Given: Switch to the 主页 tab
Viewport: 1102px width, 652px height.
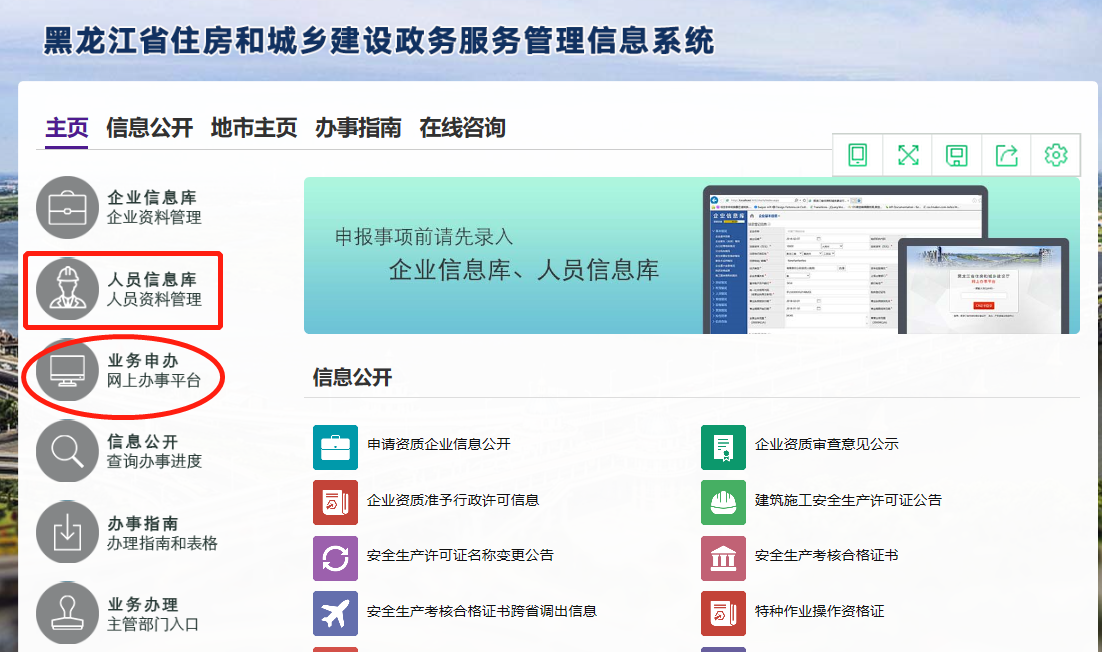Looking at the screenshot, I should click(67, 128).
